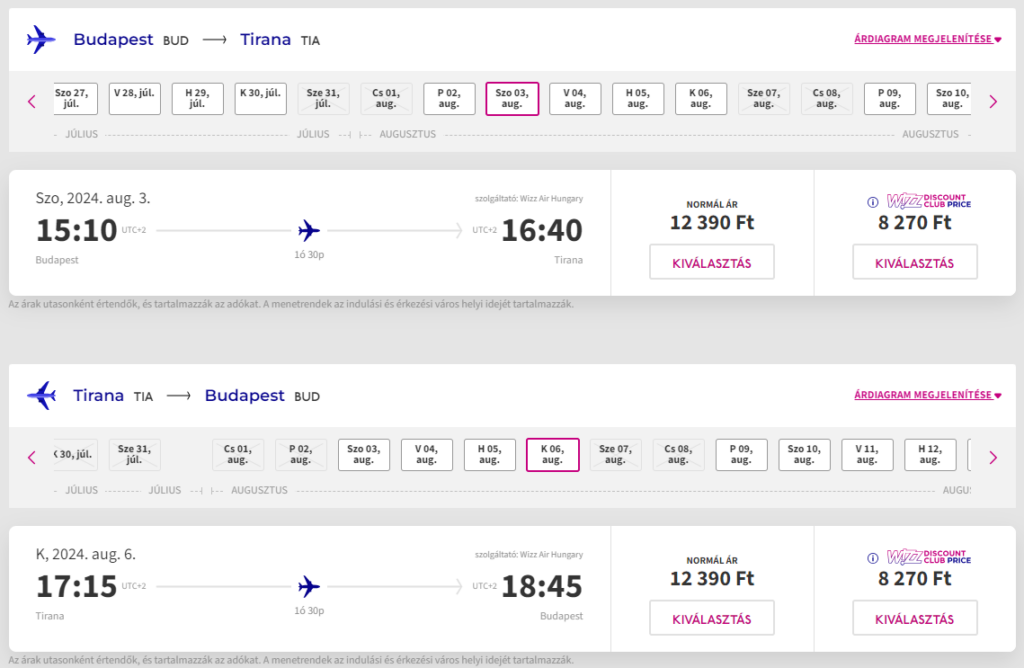
Task: Select return date P 09, aug.
Action: click(741, 455)
